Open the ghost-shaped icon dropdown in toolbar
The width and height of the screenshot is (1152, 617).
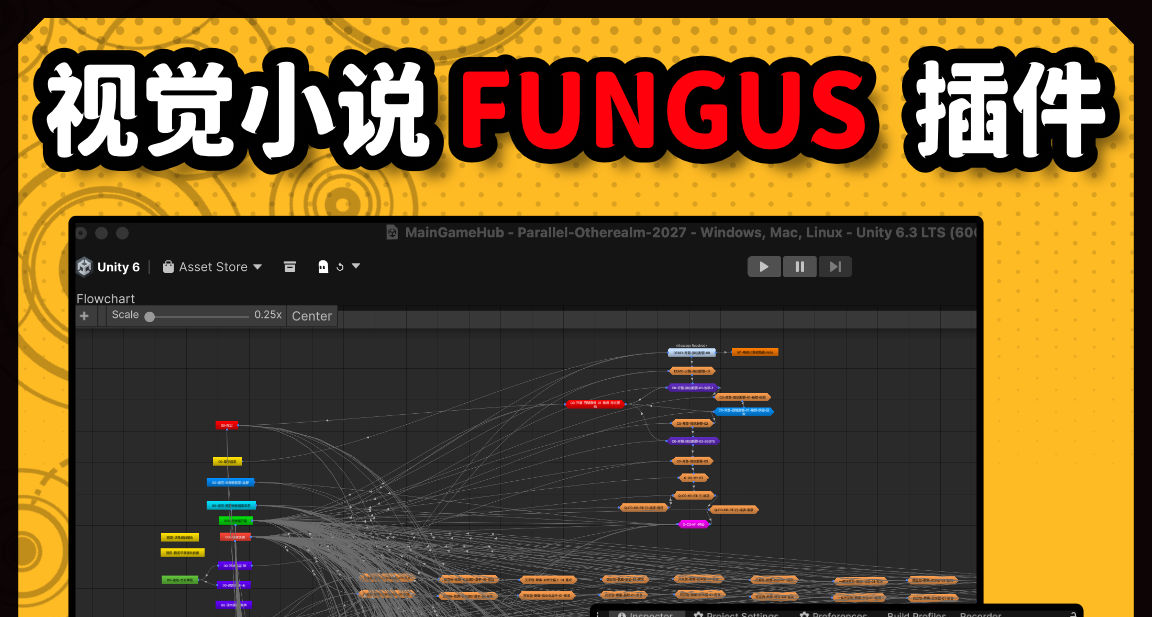(x=339, y=267)
